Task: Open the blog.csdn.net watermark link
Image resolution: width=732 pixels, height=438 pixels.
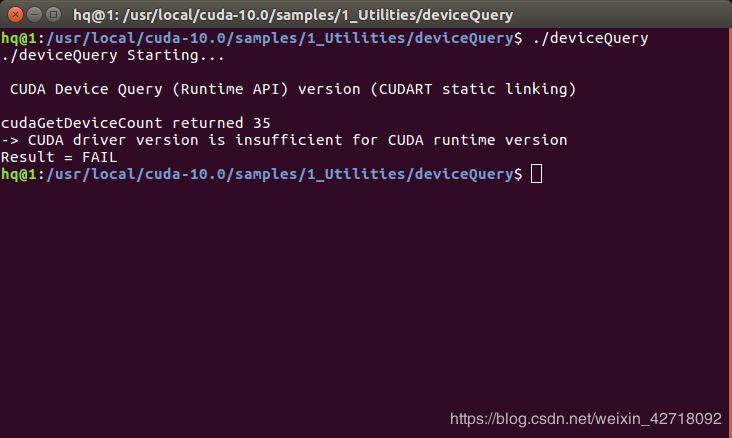Action: click(585, 418)
